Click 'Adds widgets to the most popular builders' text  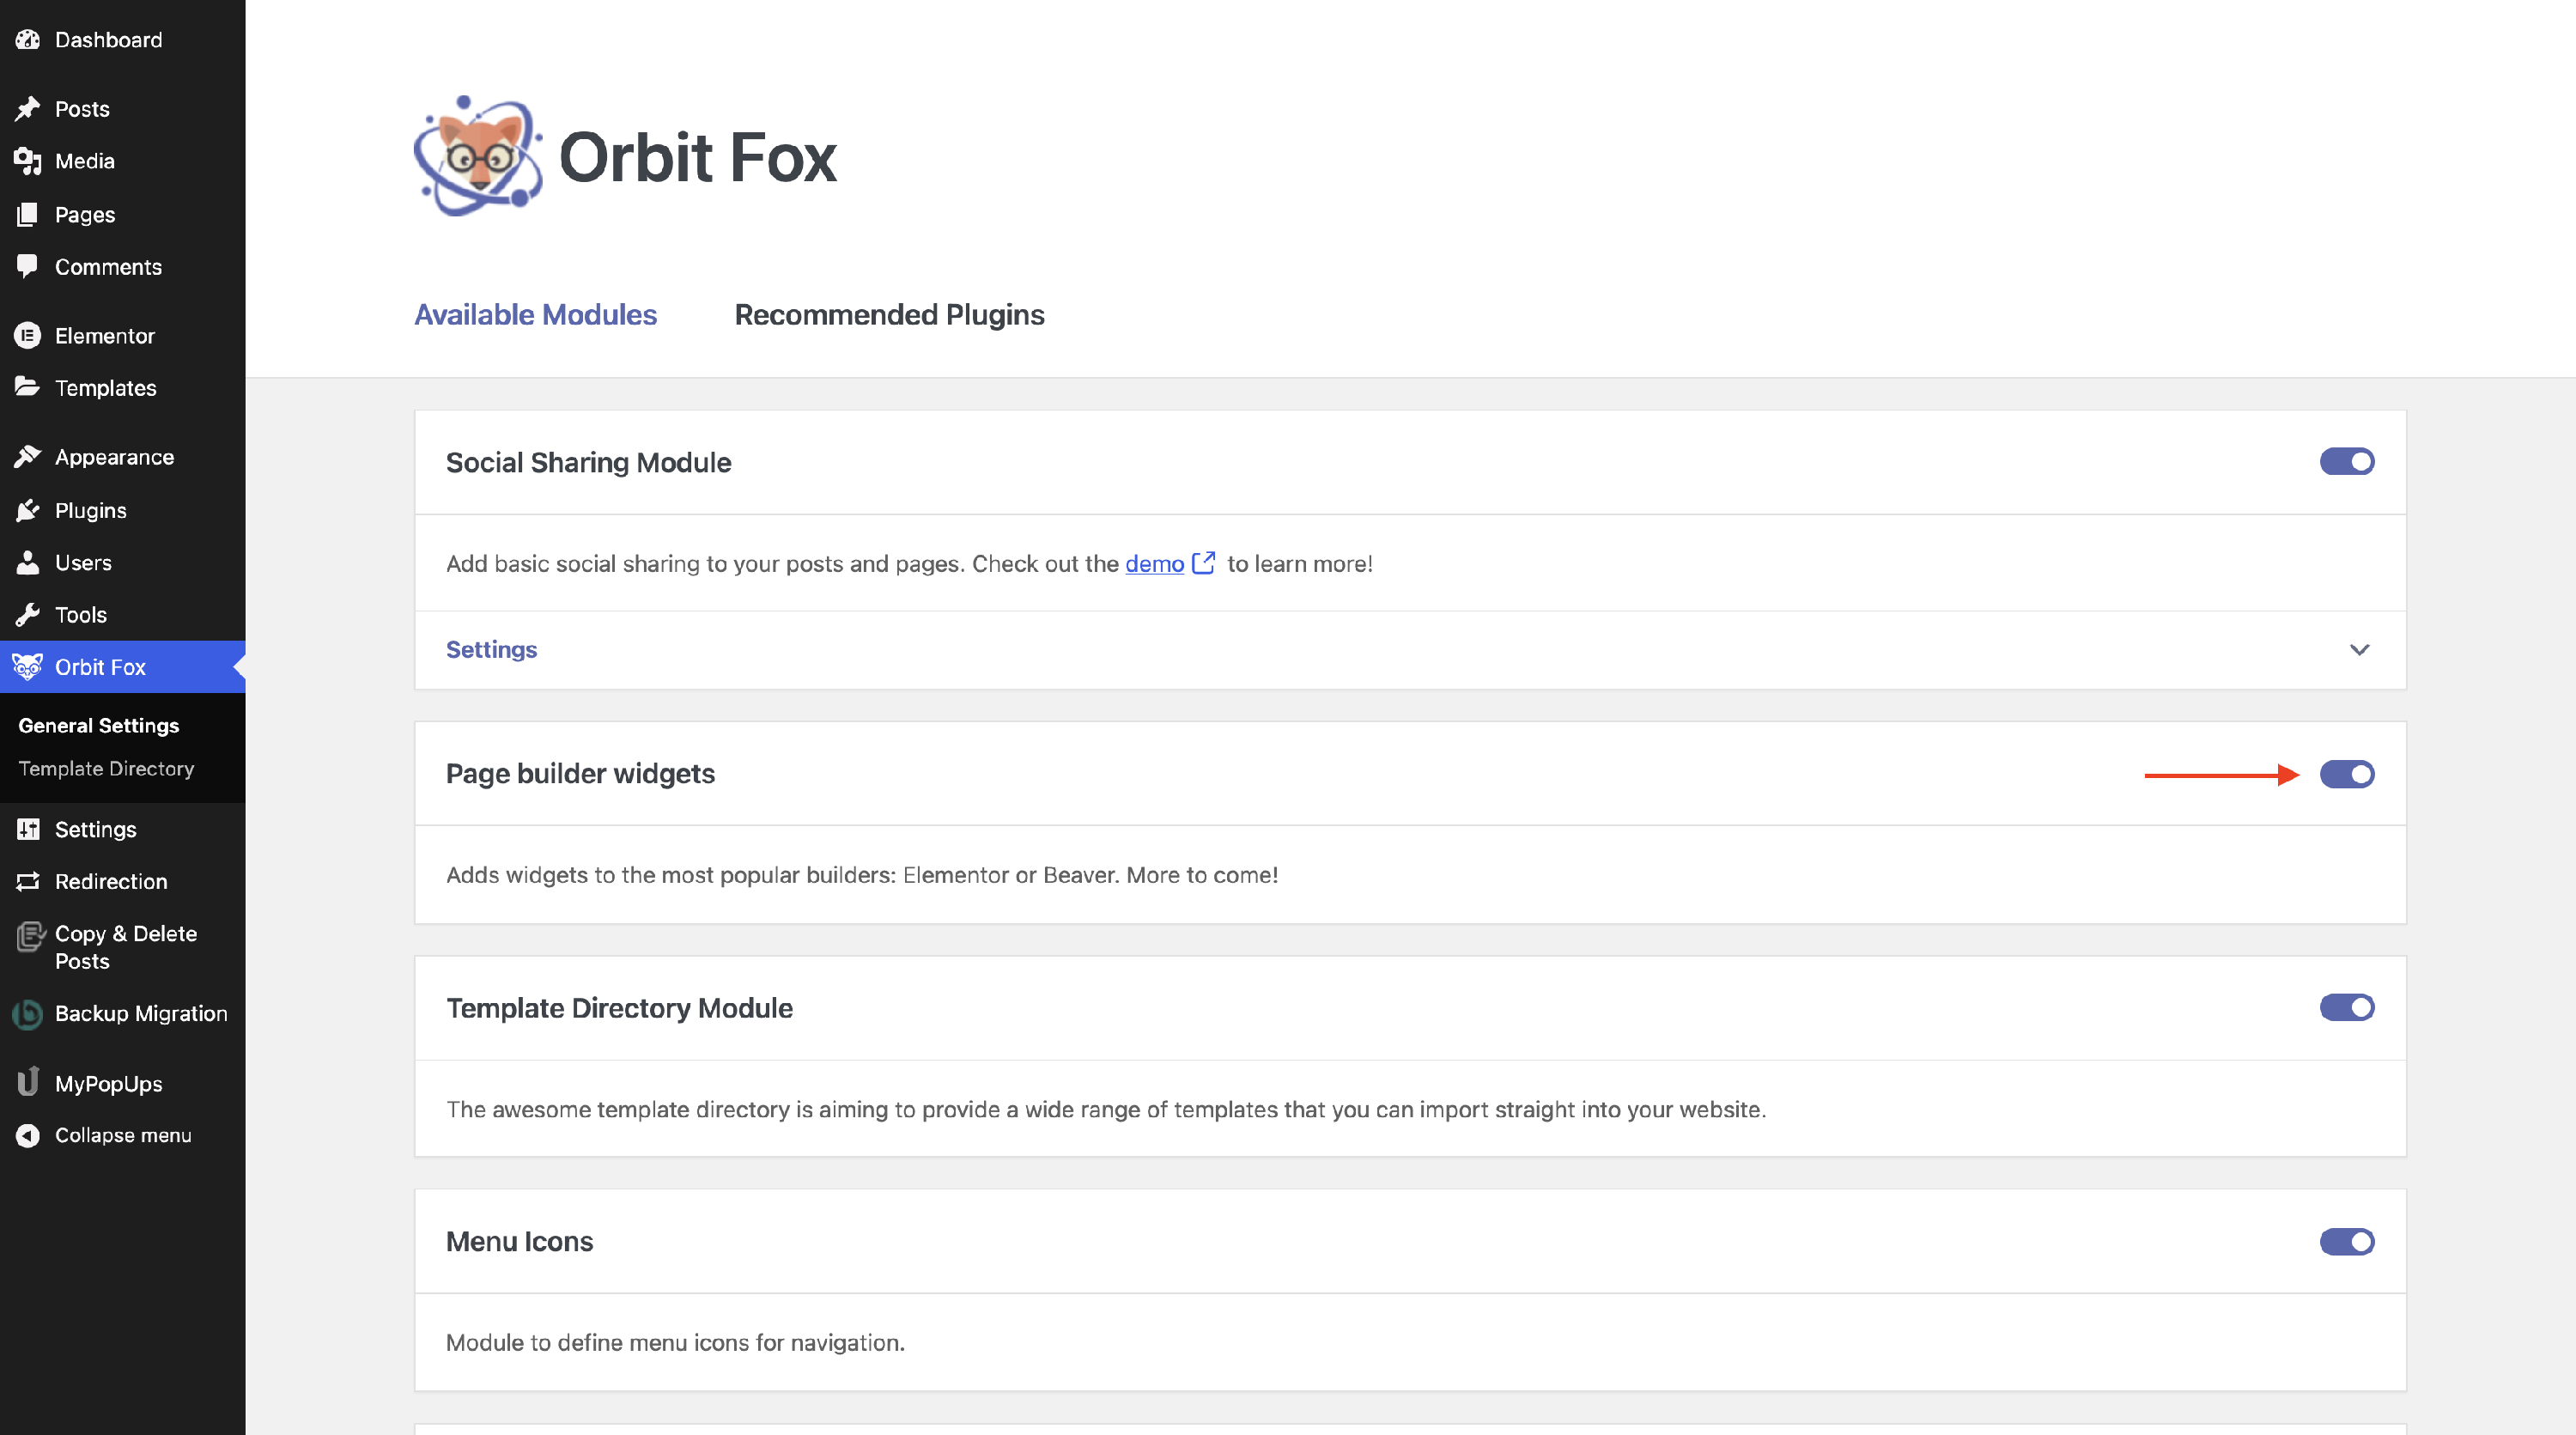click(862, 875)
